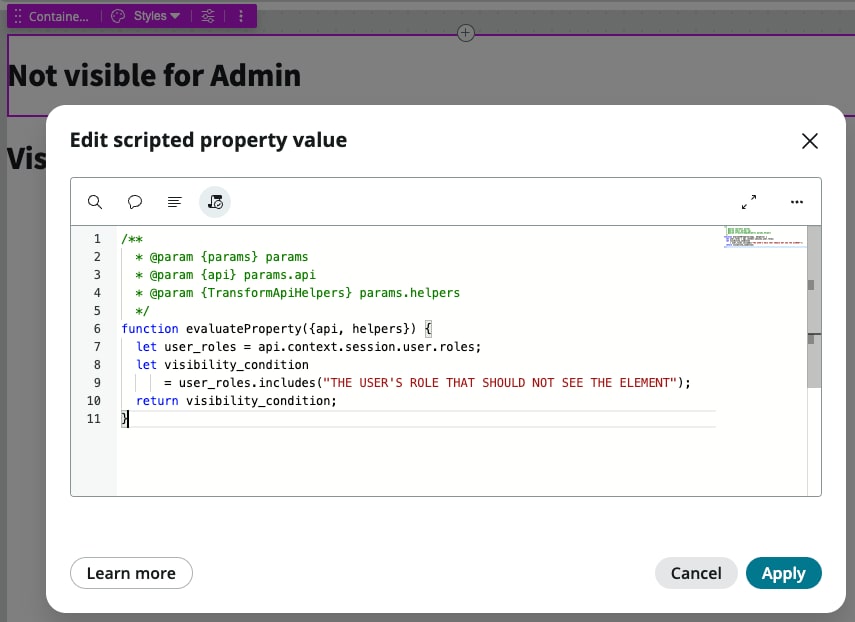Open the editor's more options ellipsis

click(797, 202)
